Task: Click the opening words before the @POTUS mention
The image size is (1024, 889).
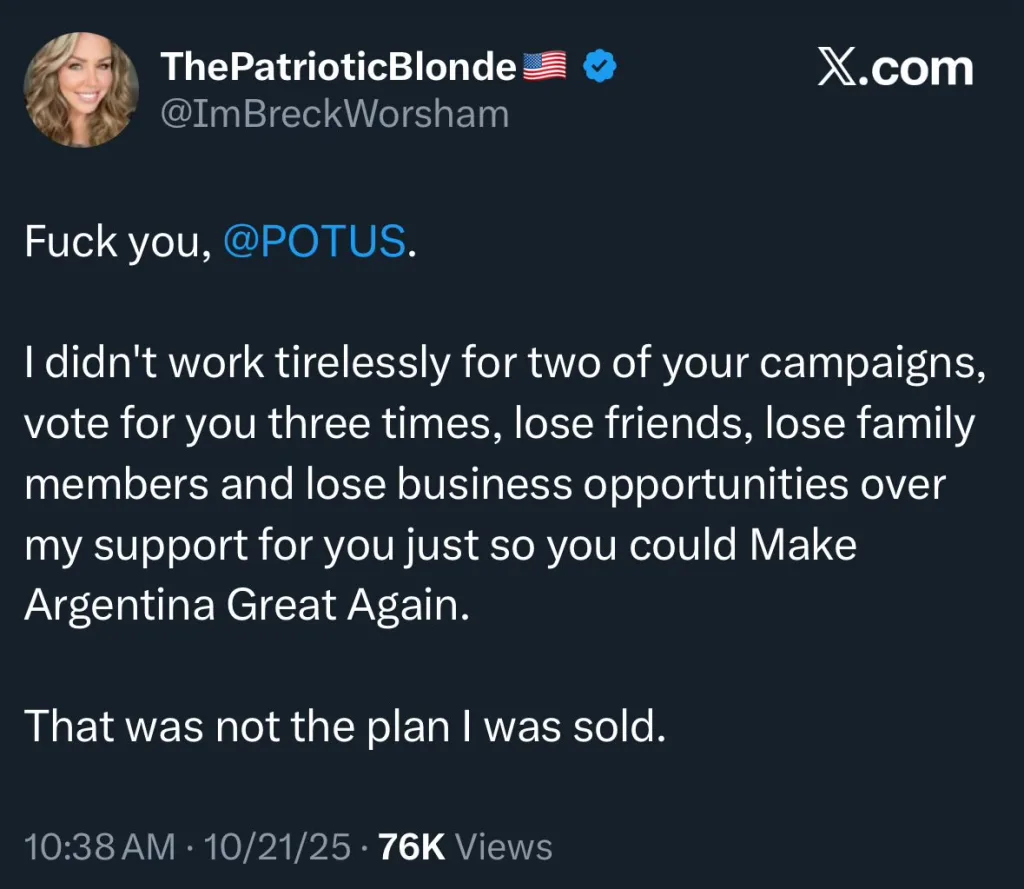Action: tap(116, 242)
